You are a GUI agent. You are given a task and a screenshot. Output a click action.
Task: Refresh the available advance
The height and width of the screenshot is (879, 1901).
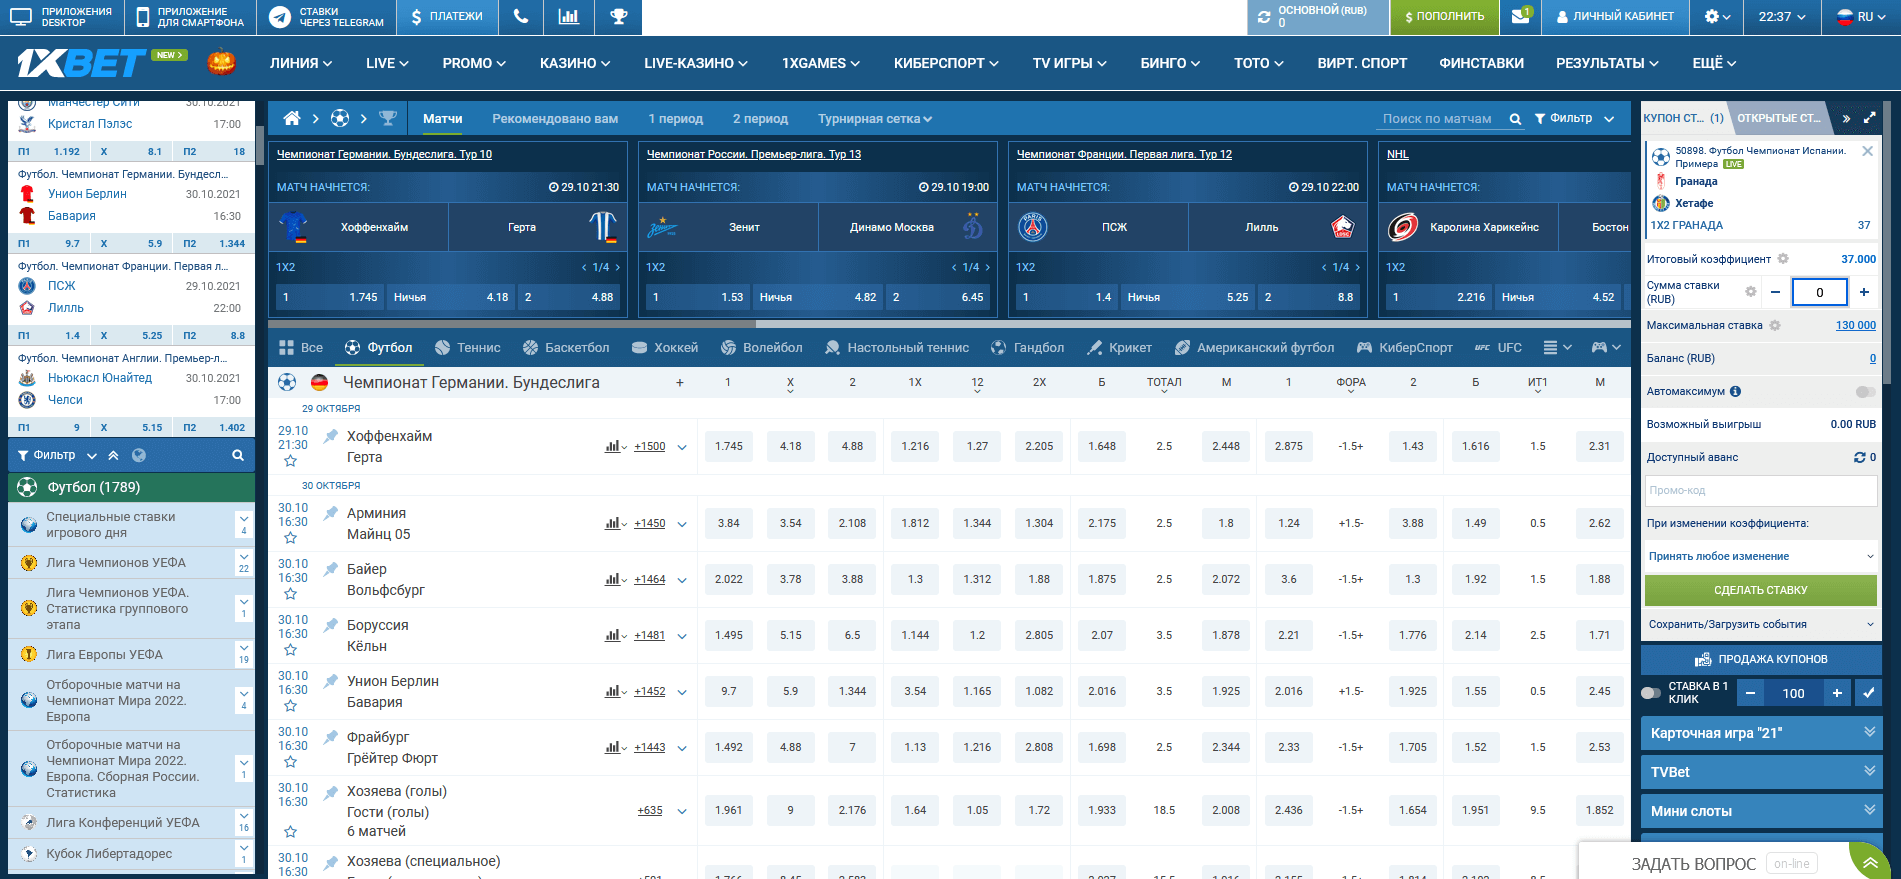coord(1859,457)
